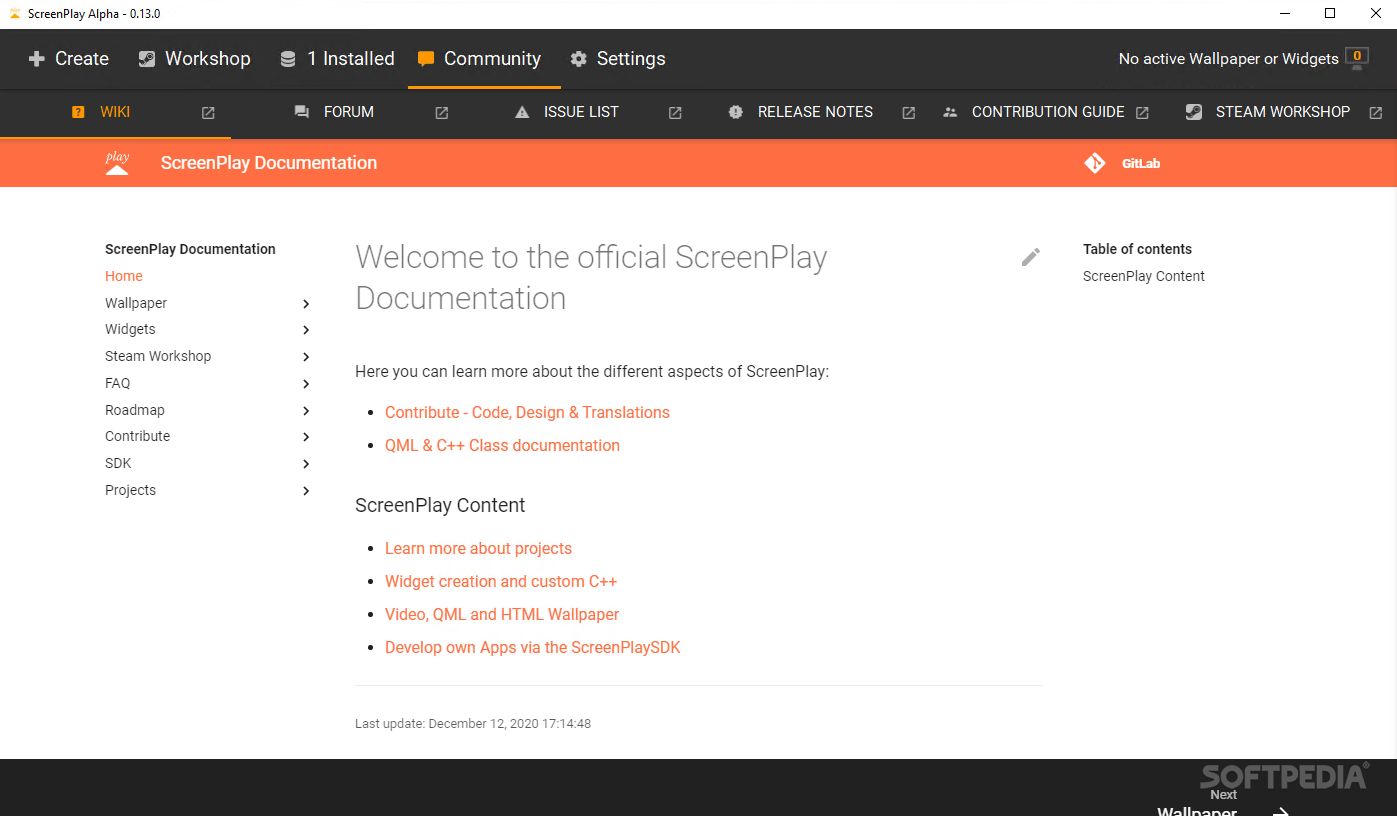Viewport: 1397px width, 816px height.
Task: Select FAQ in the documentation sidebar
Action: click(118, 383)
